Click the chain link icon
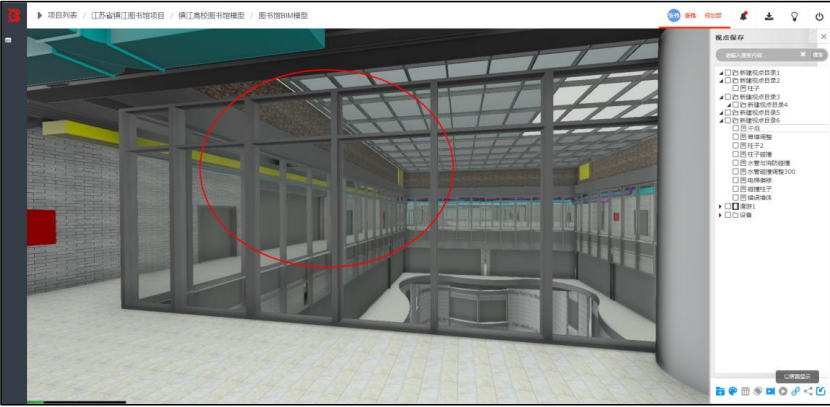This screenshot has height=407, width=830. (x=795, y=391)
